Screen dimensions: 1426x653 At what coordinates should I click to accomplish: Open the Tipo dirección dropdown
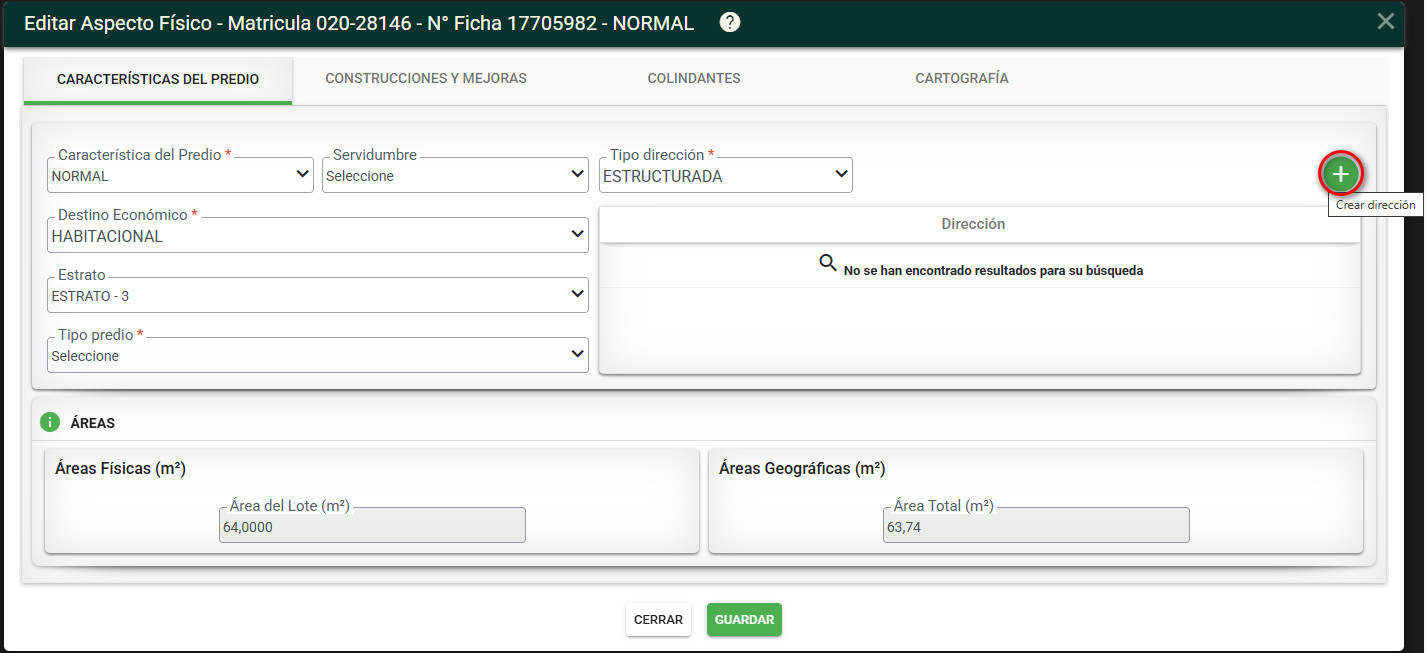pyautogui.click(x=726, y=175)
